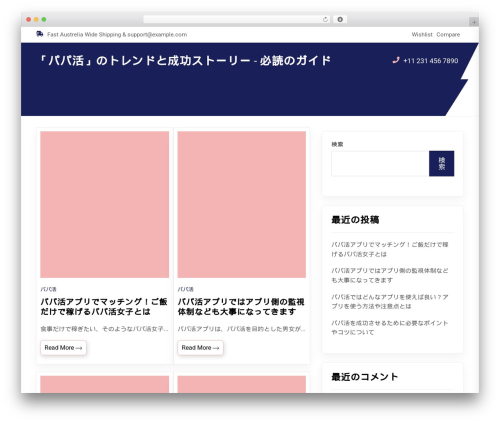This screenshot has height=423, width=500.
Task: Click the pink phone icon in header
Action: point(396,60)
